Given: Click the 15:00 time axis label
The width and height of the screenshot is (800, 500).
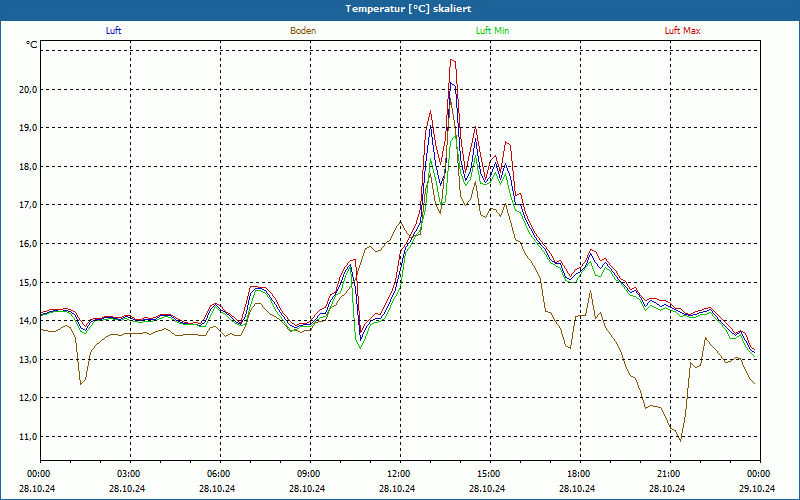Looking at the screenshot, I should [x=490, y=473].
